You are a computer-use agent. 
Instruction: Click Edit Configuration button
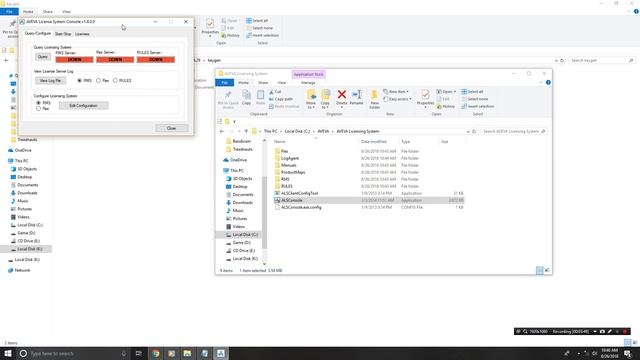[83, 106]
